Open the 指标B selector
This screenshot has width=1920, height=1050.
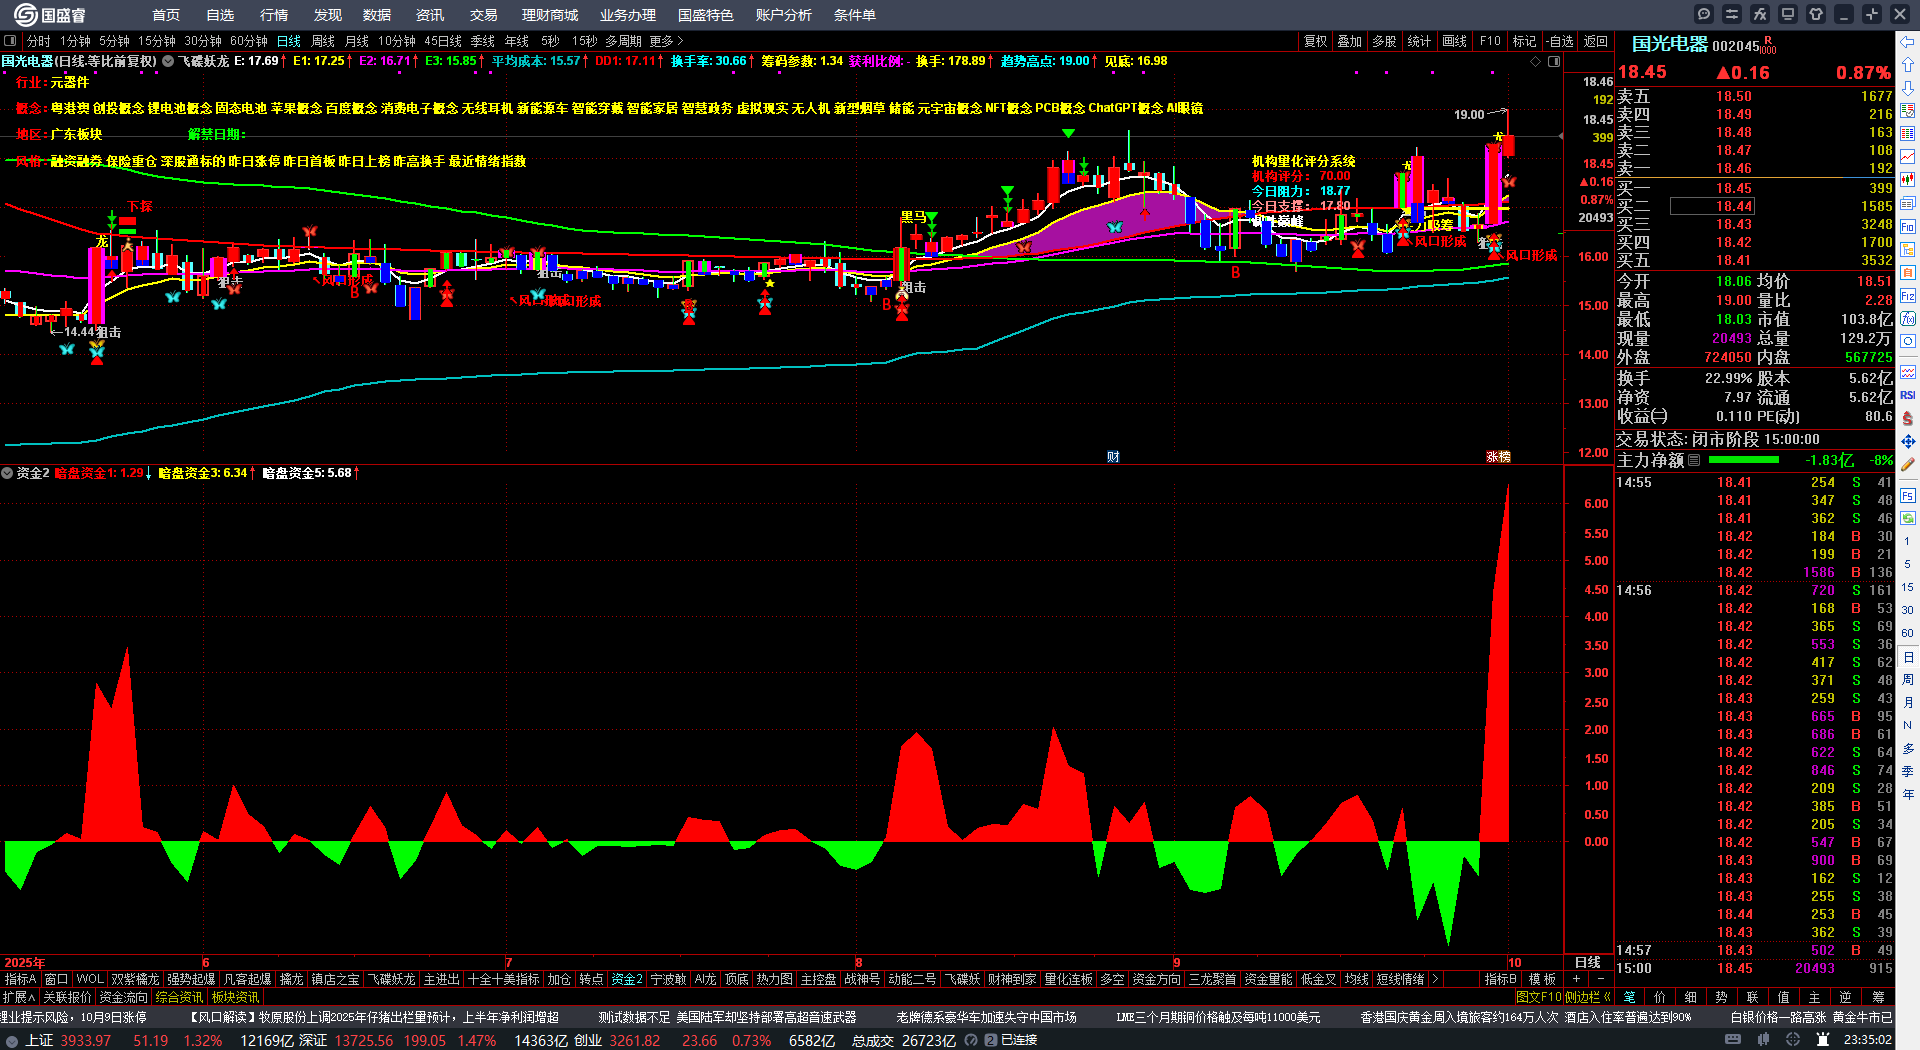click(1501, 979)
